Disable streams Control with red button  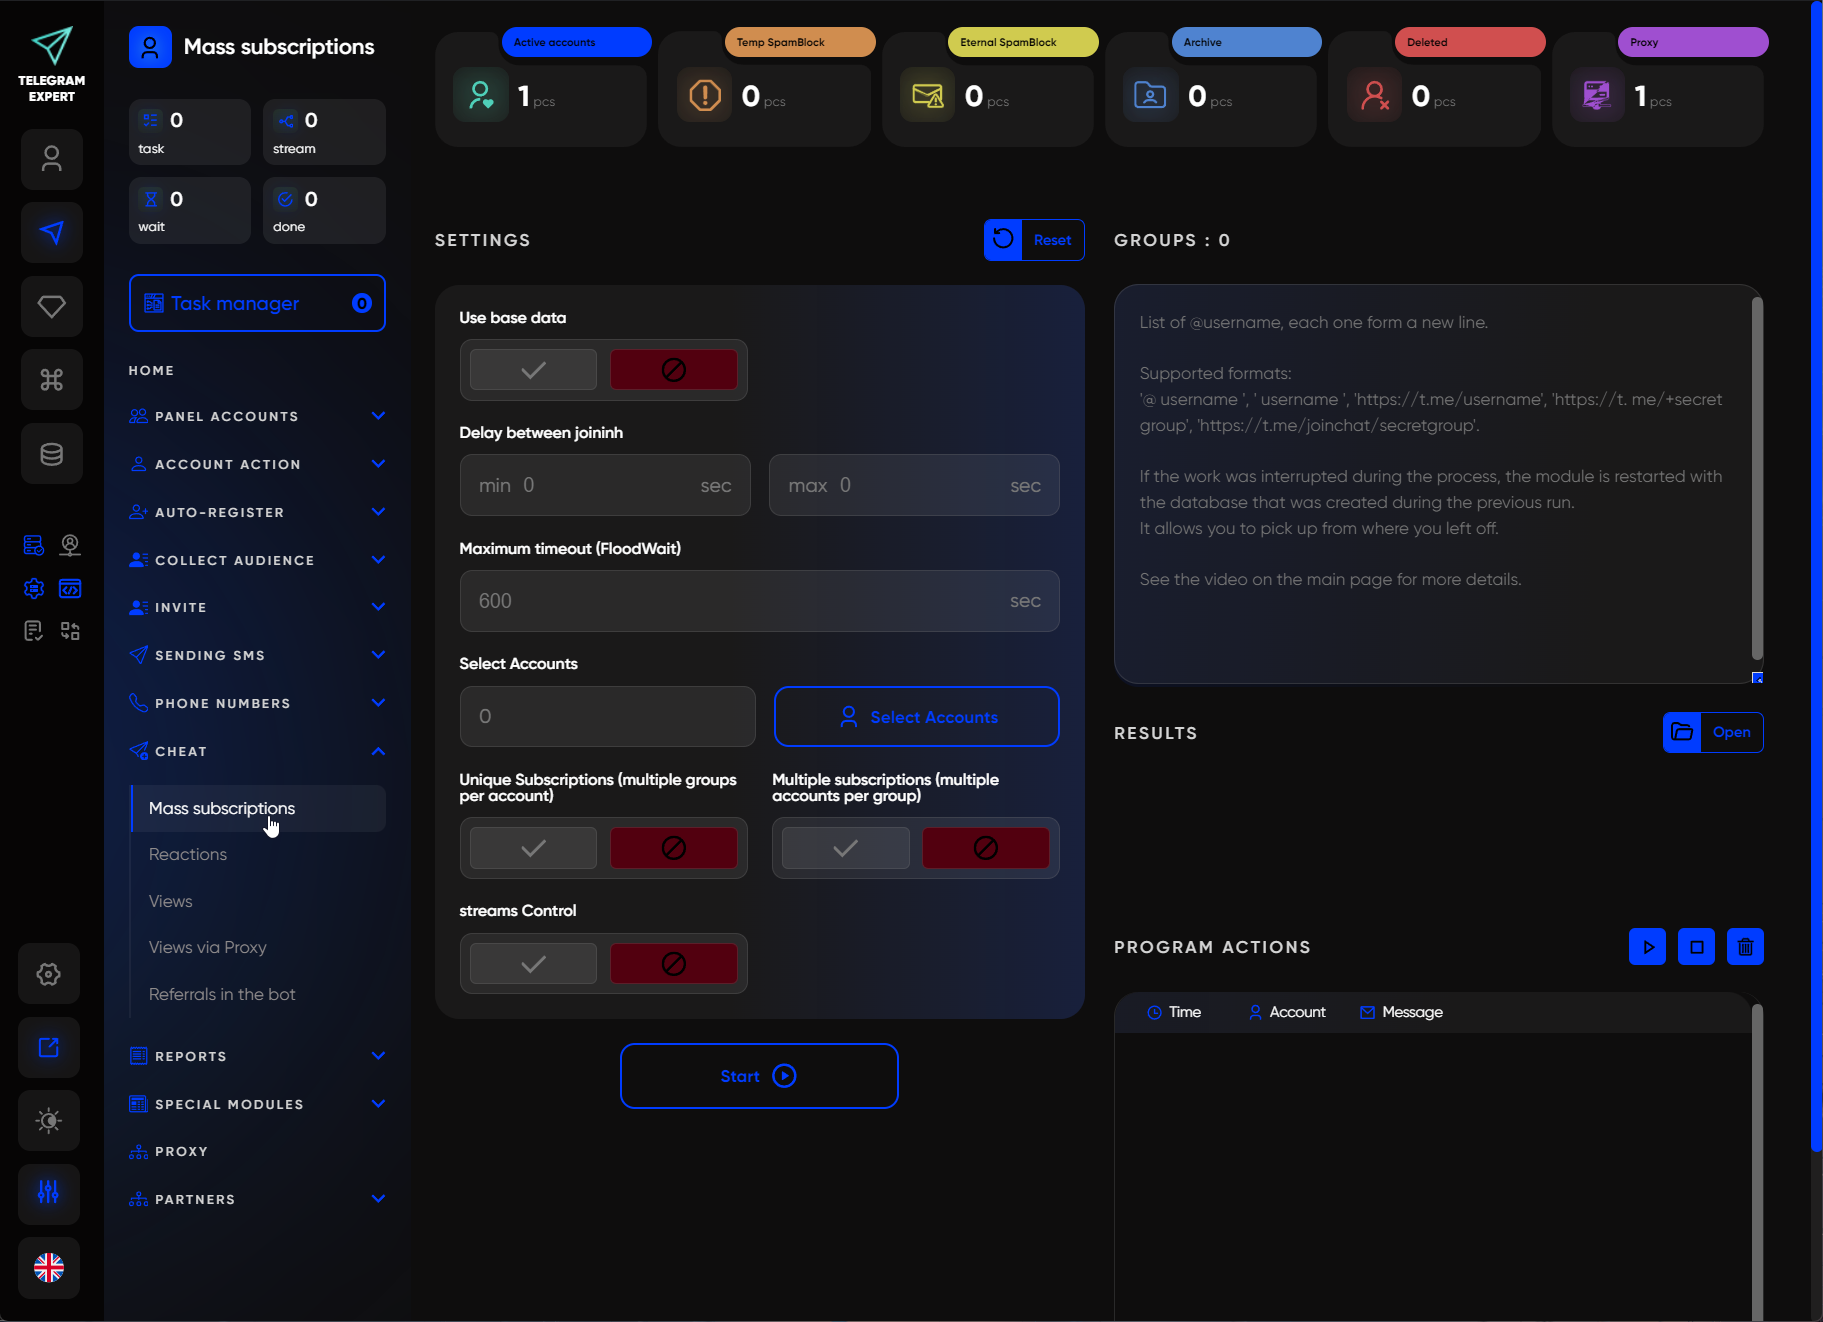pos(673,964)
